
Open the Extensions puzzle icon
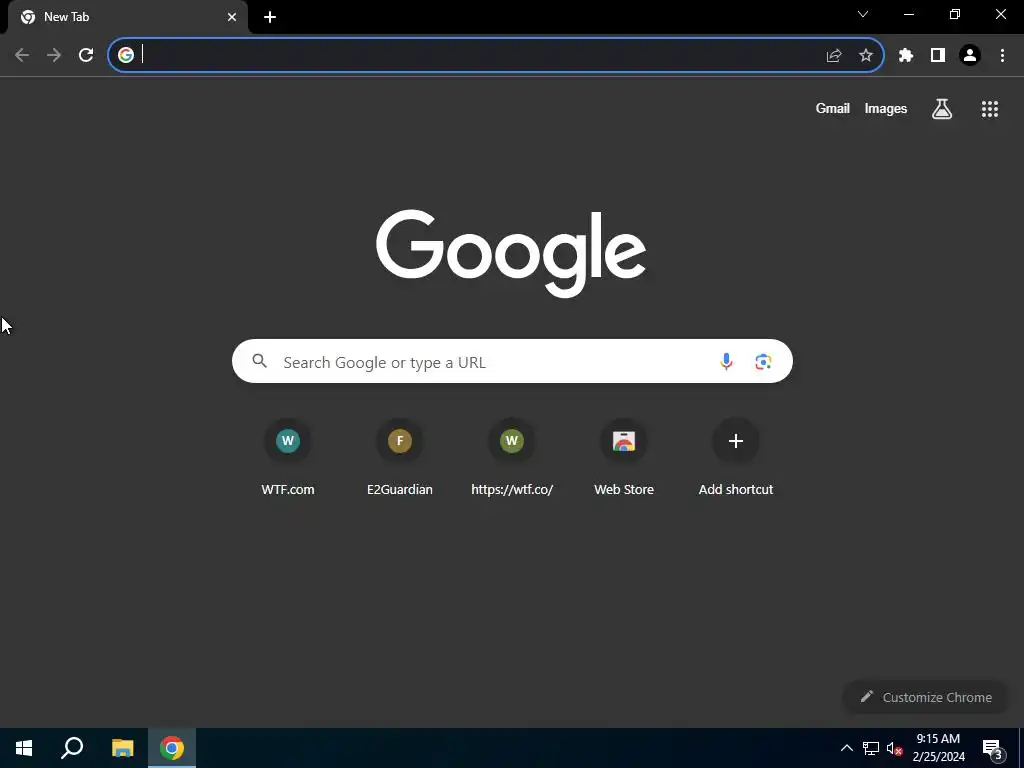[x=906, y=56]
